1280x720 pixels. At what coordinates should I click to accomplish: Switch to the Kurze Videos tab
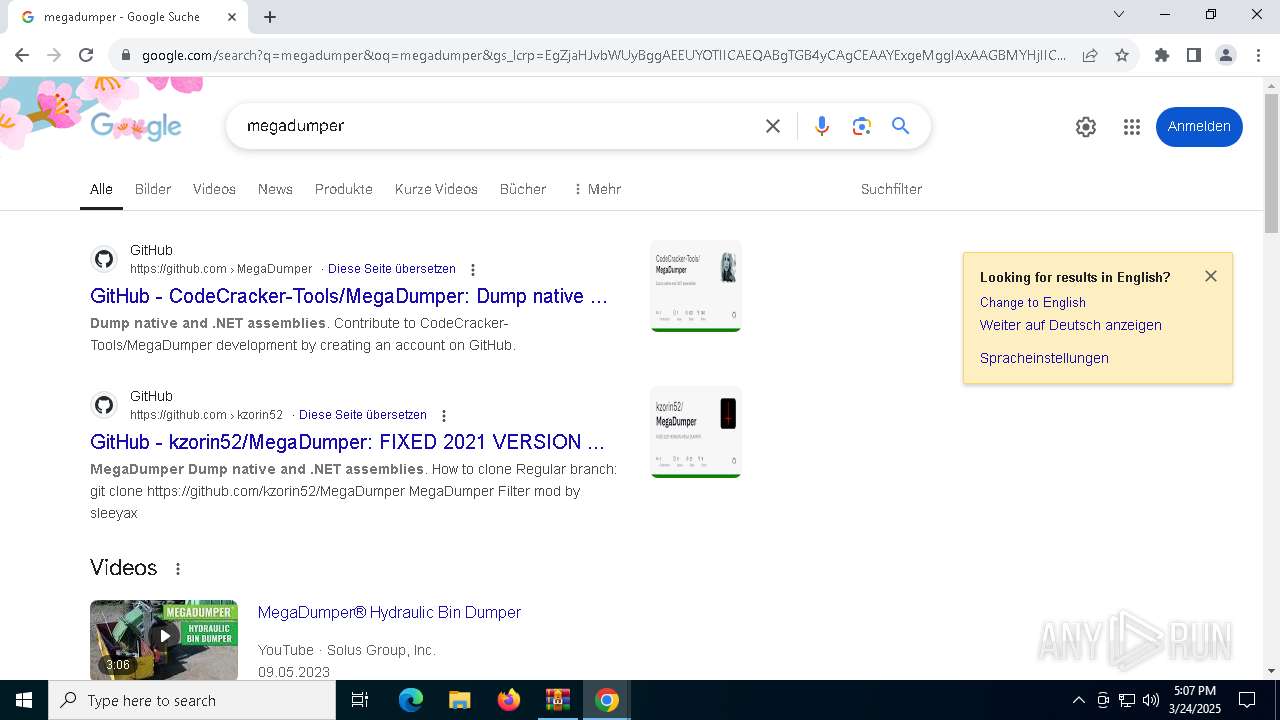pos(436,189)
